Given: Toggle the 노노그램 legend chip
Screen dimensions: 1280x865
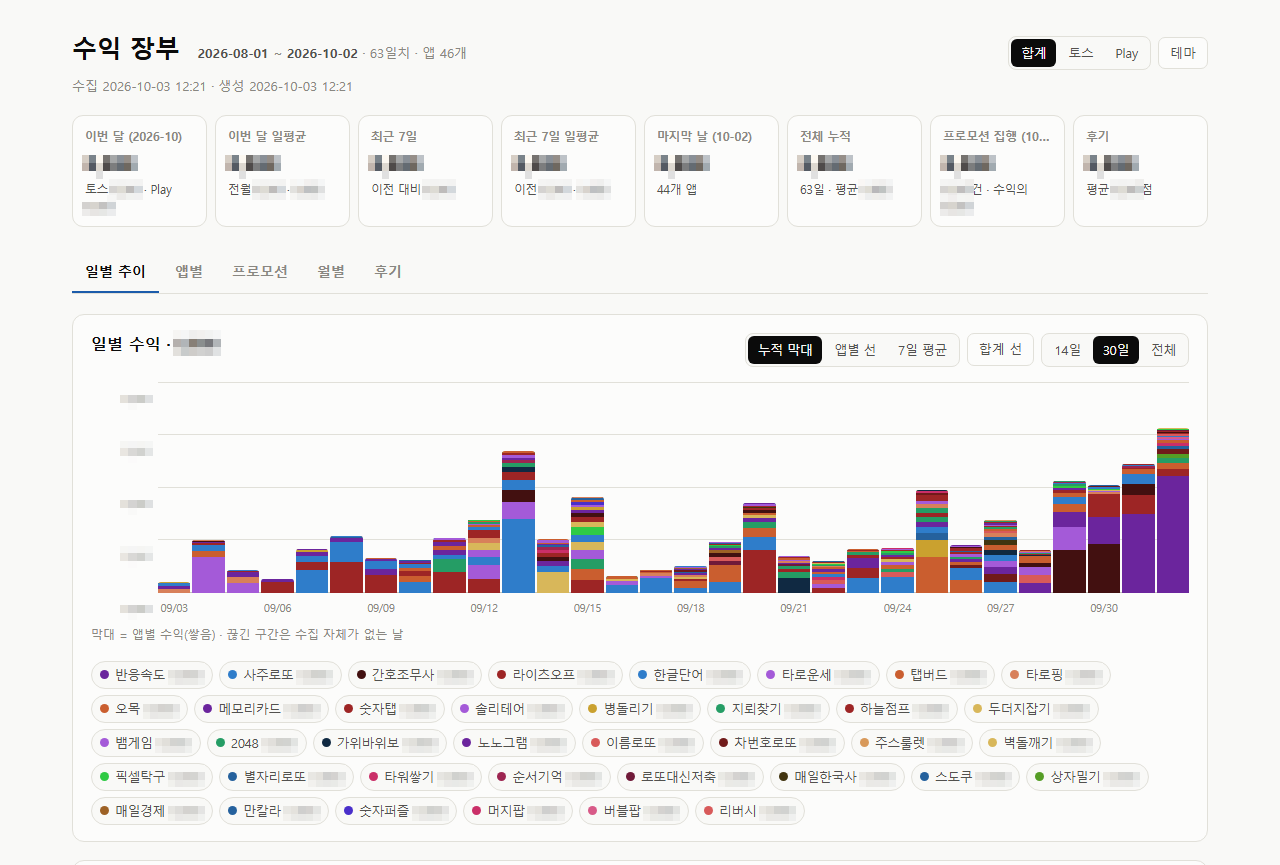Looking at the screenshot, I should pos(514,743).
